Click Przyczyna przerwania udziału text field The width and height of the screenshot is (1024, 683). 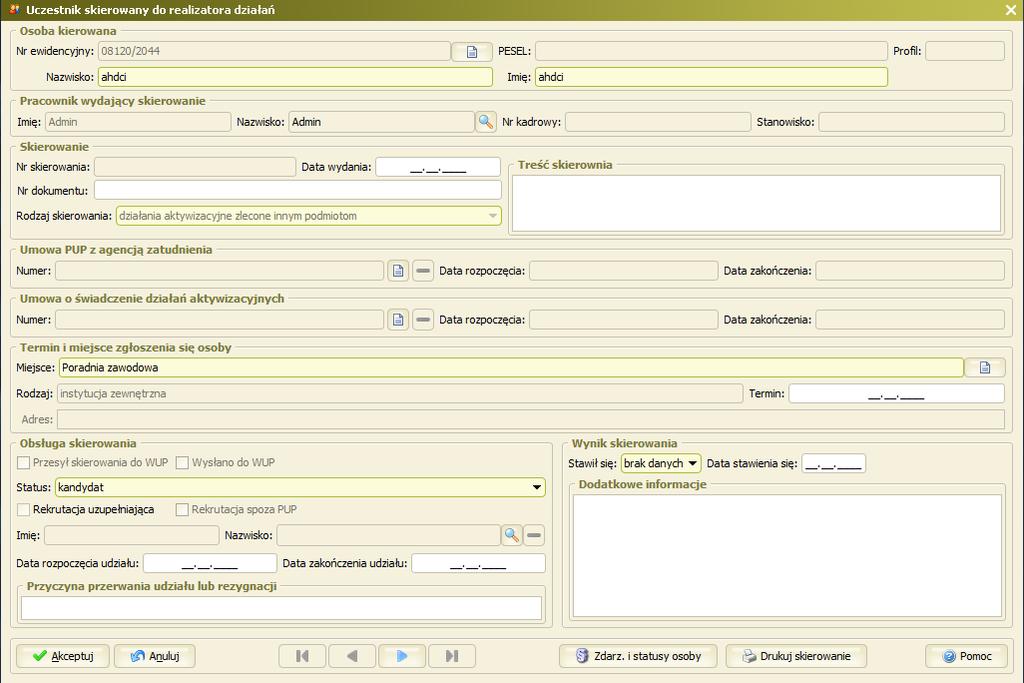pos(281,608)
